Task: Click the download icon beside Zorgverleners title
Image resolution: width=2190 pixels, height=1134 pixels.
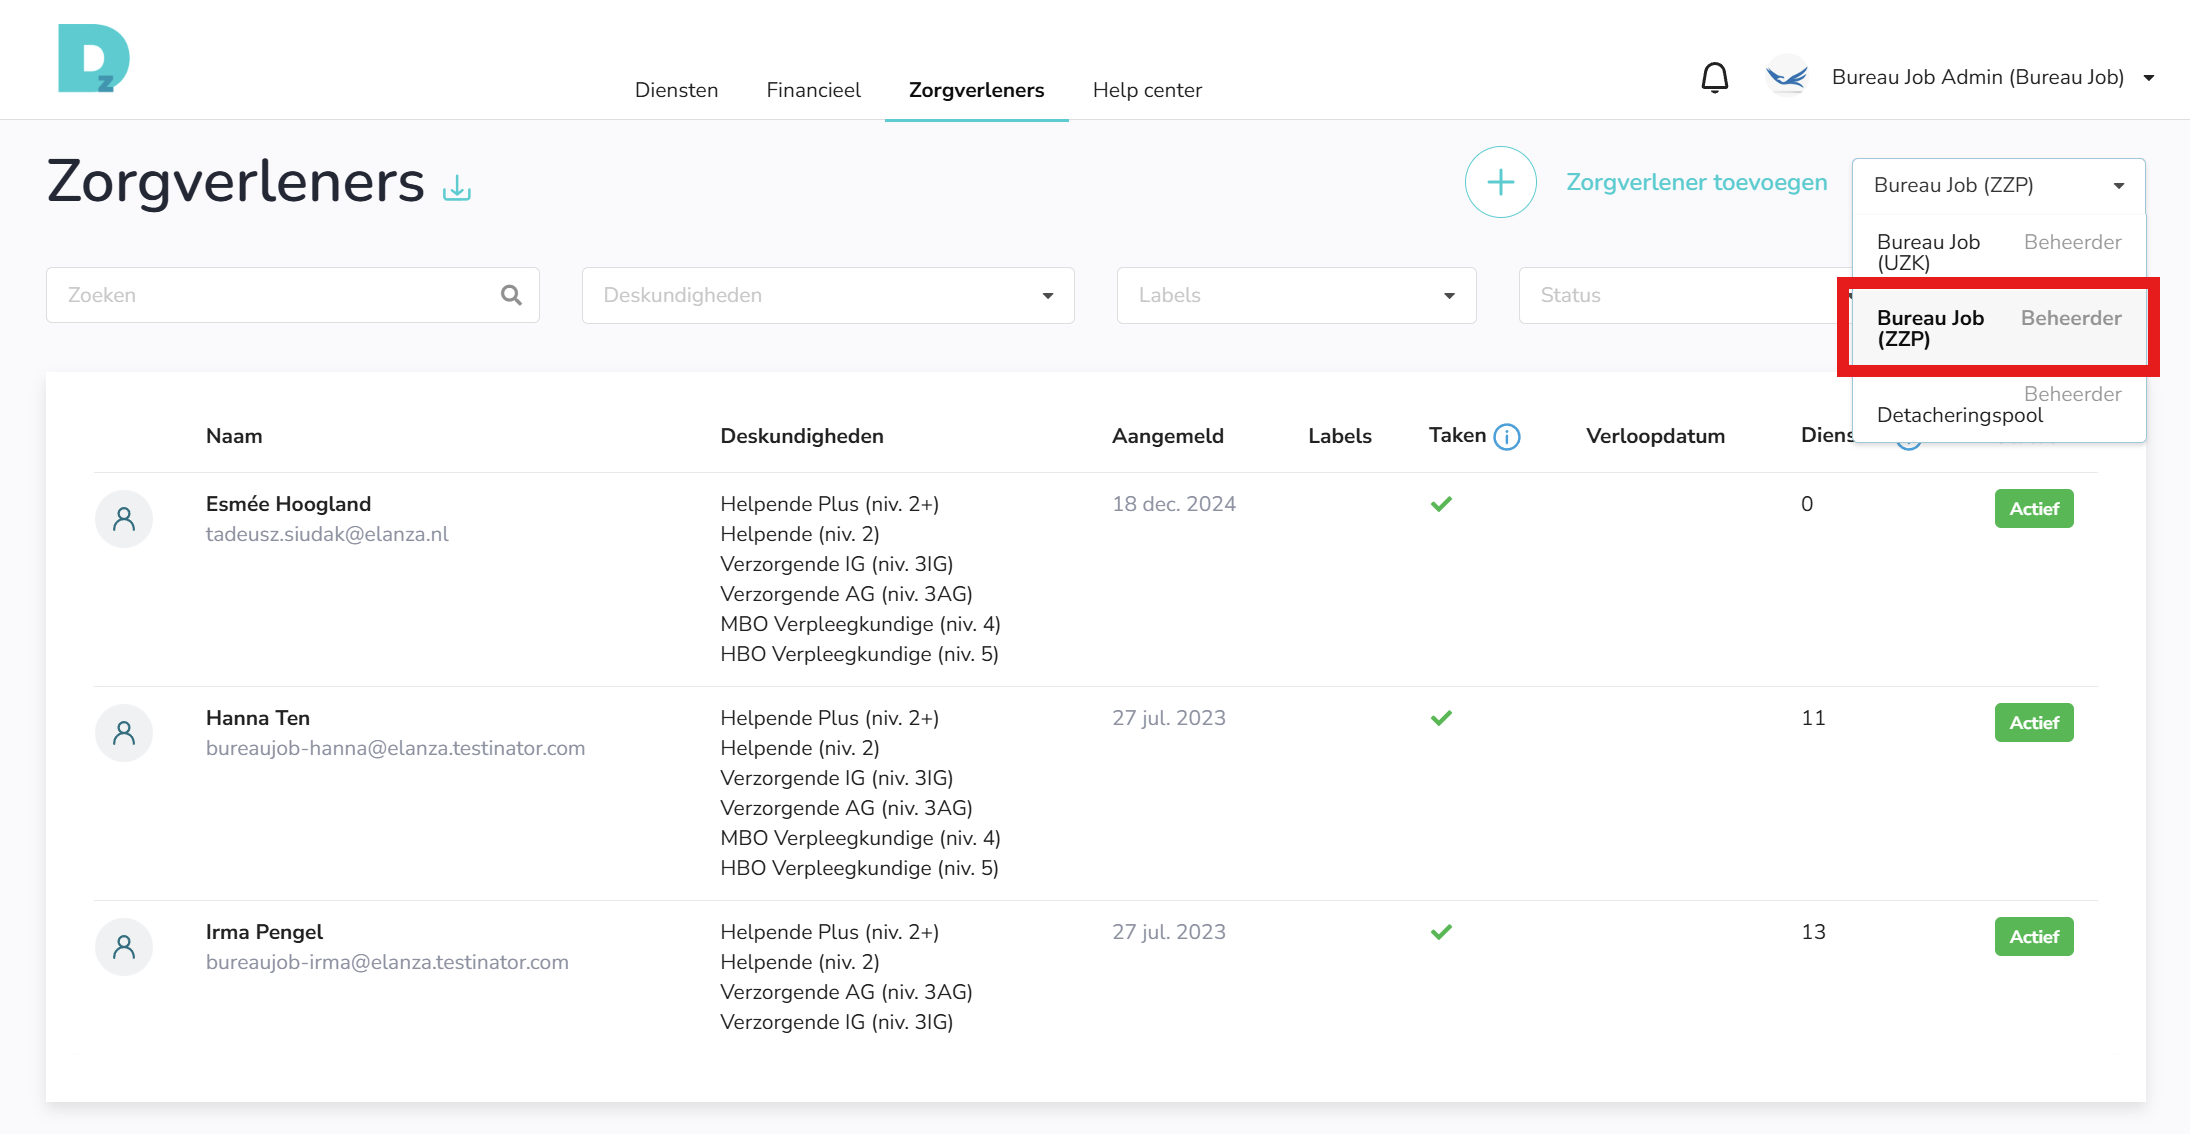Action: (457, 187)
